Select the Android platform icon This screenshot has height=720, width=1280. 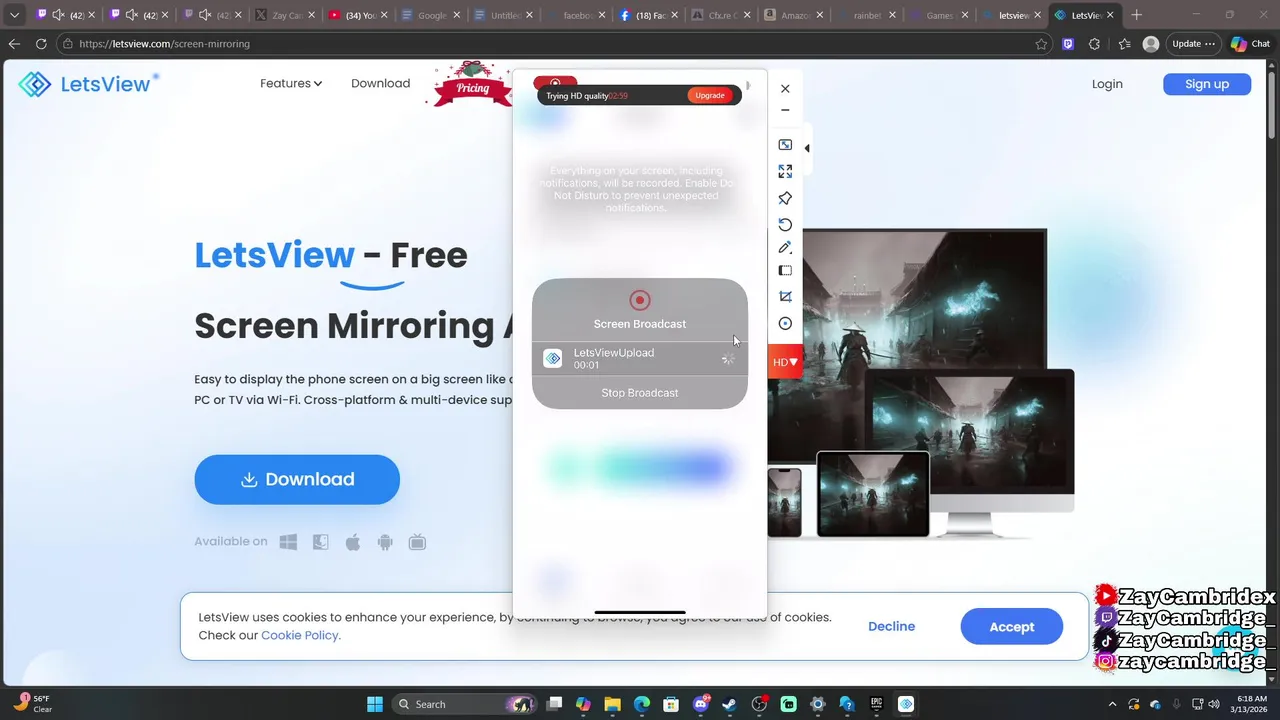coord(385,542)
